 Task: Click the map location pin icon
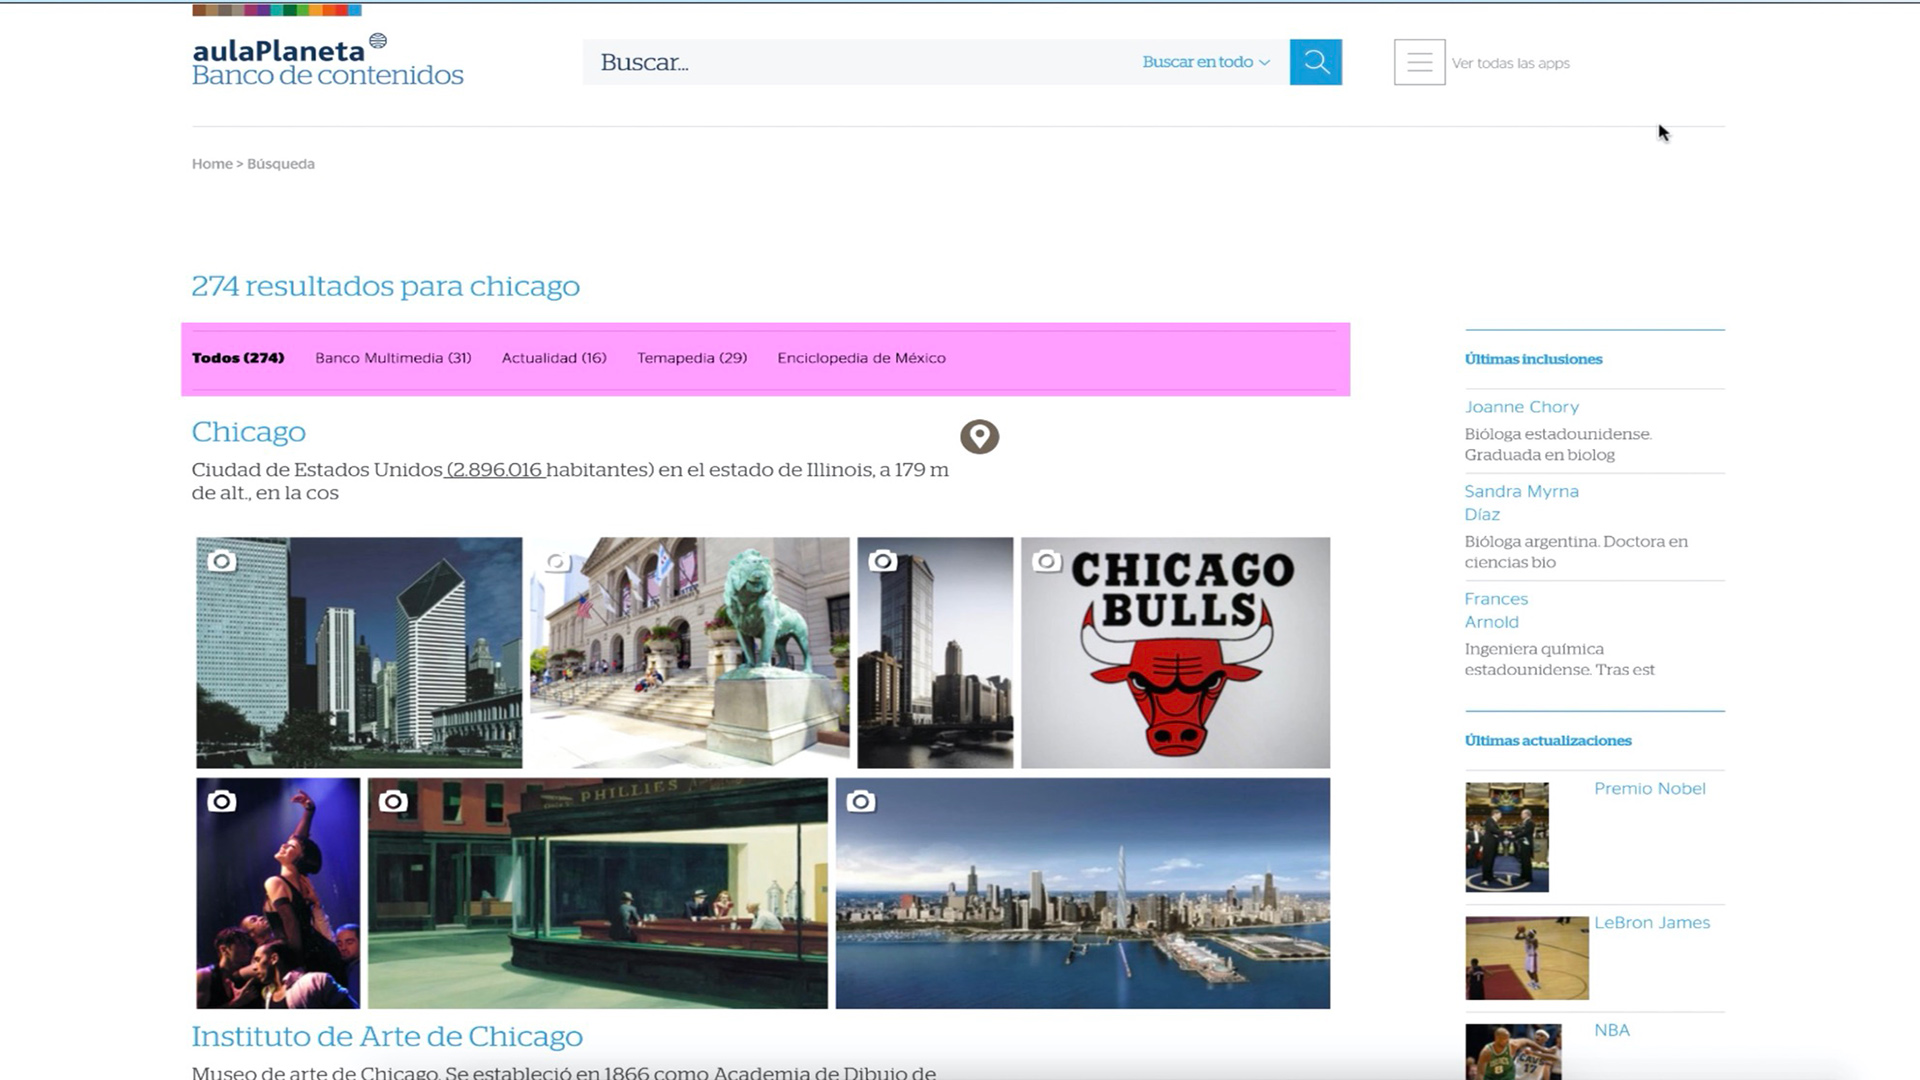click(x=979, y=436)
